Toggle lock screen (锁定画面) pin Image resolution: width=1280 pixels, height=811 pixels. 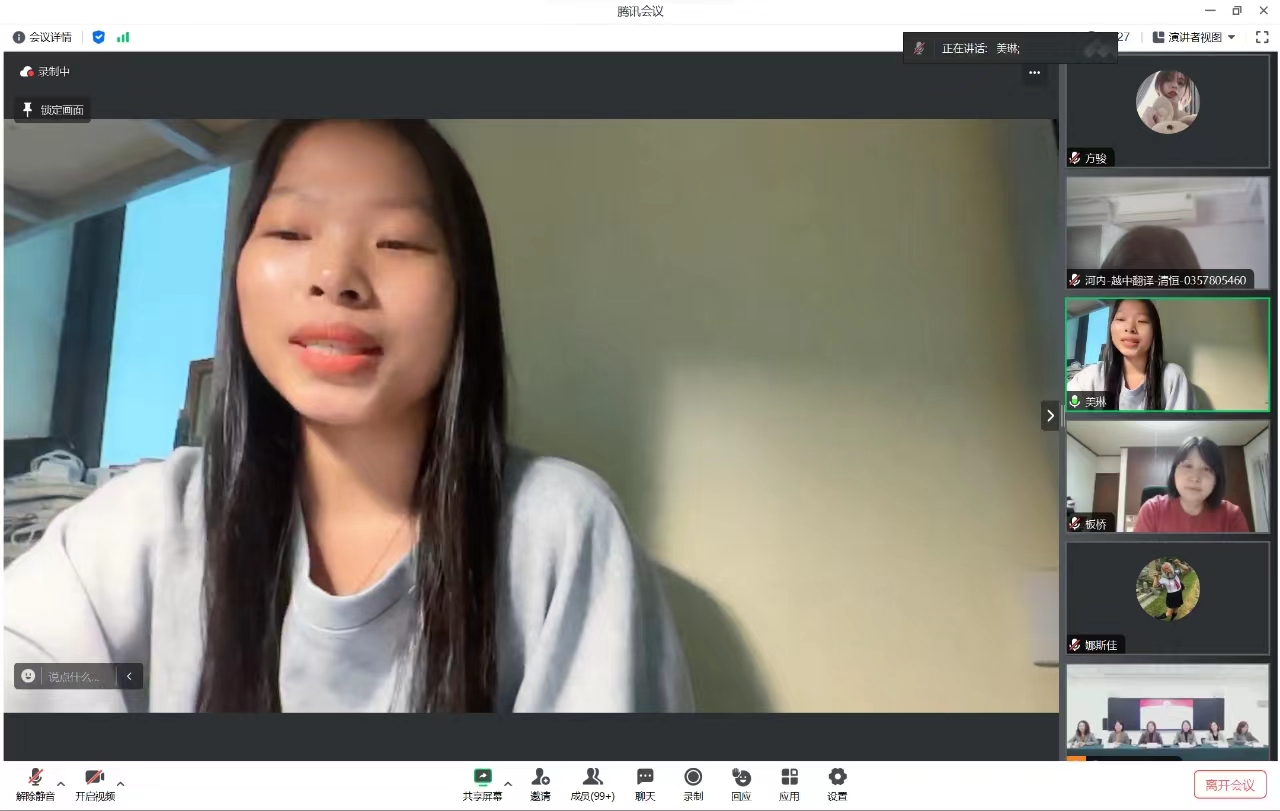point(53,110)
